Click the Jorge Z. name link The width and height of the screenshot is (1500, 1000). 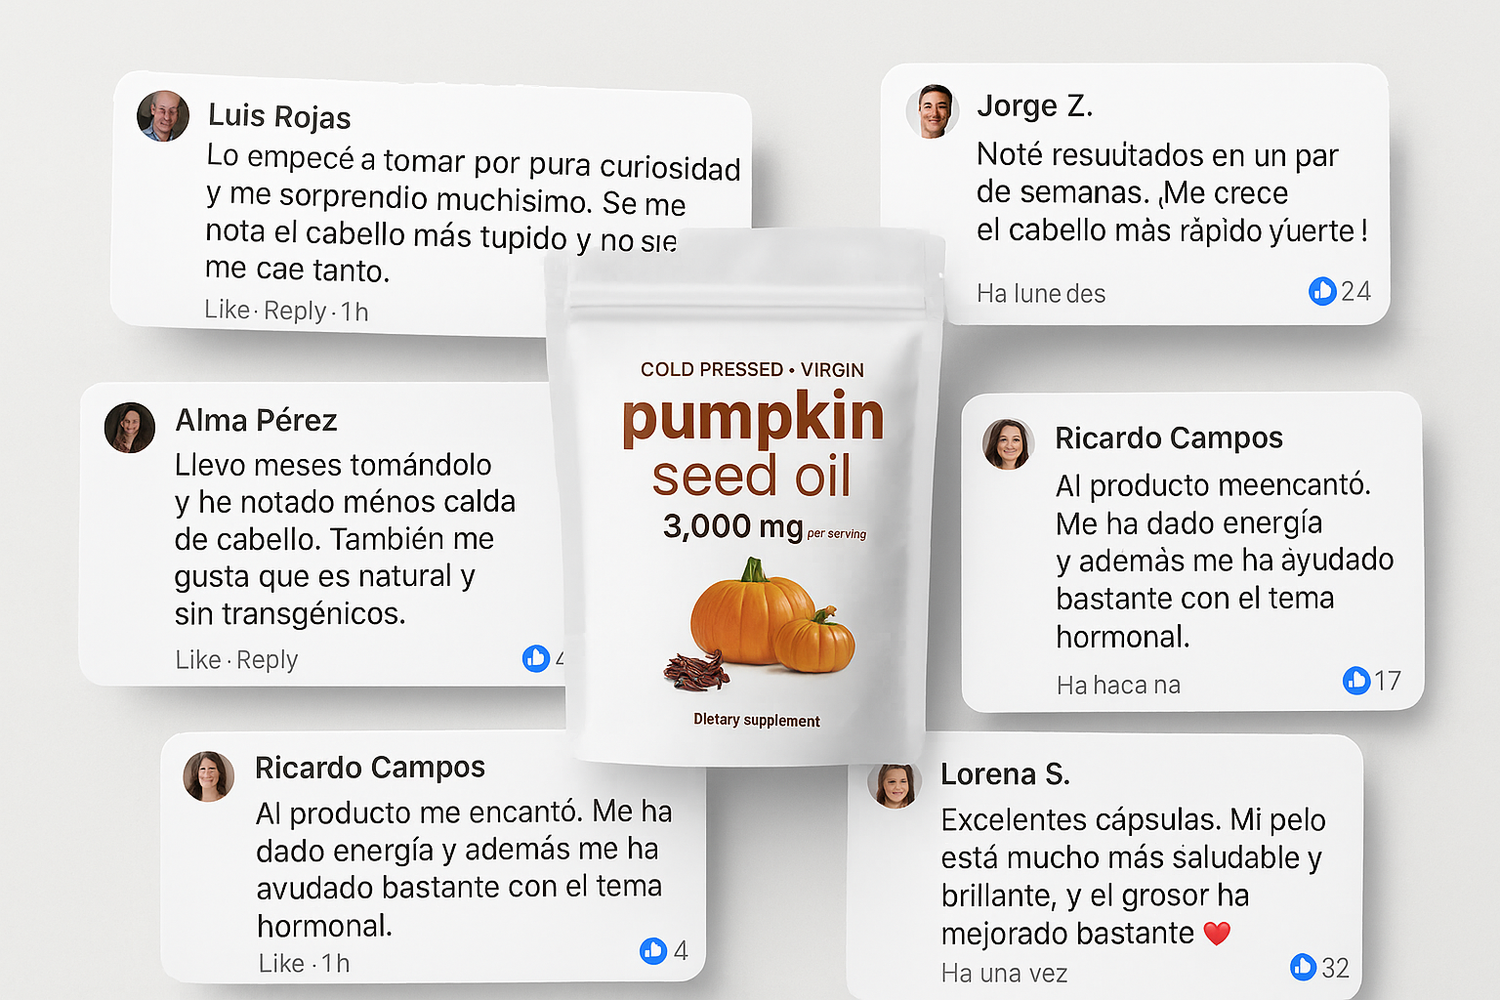coord(1034,106)
